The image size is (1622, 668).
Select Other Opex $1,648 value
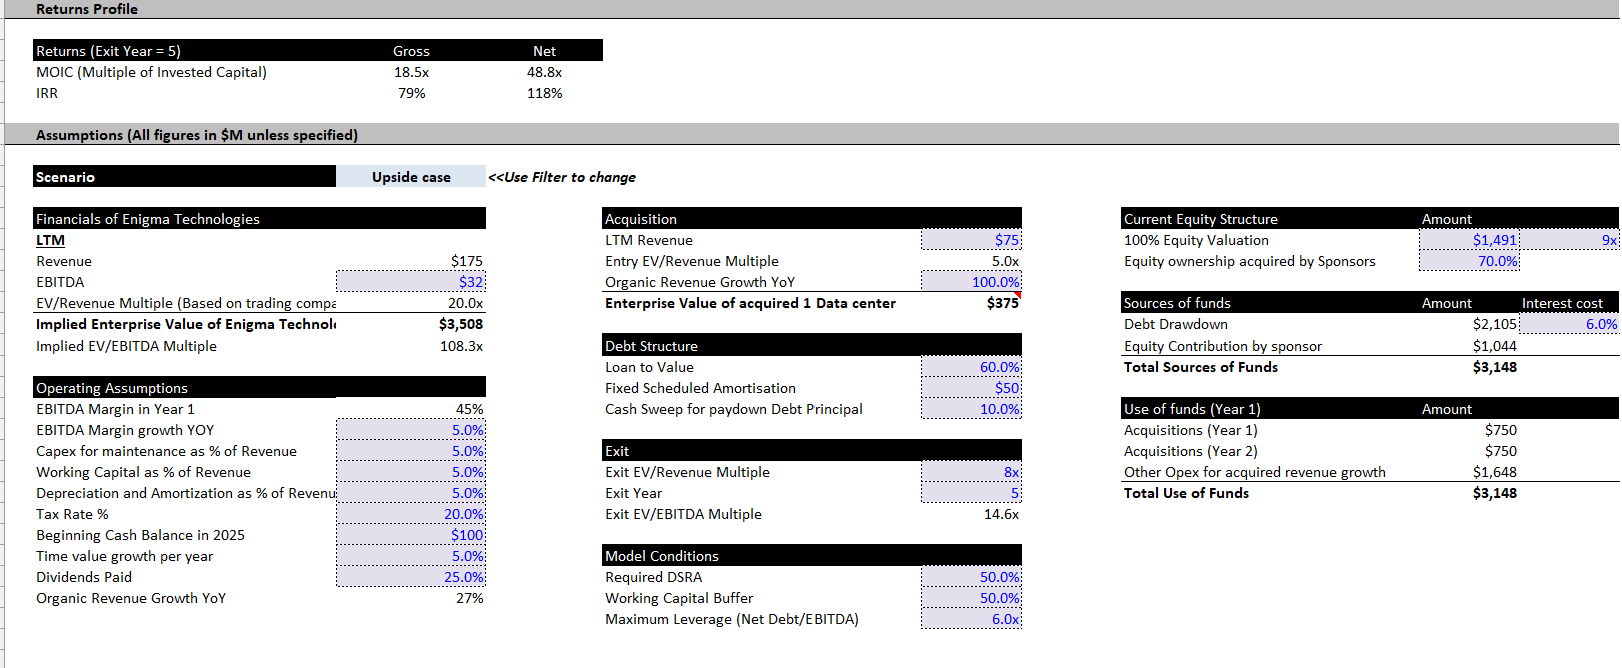click(1494, 472)
